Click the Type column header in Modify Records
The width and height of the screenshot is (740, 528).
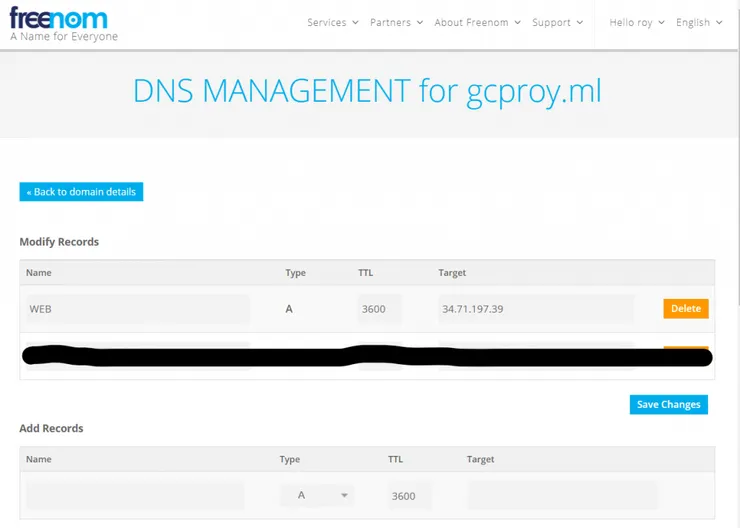(x=295, y=273)
